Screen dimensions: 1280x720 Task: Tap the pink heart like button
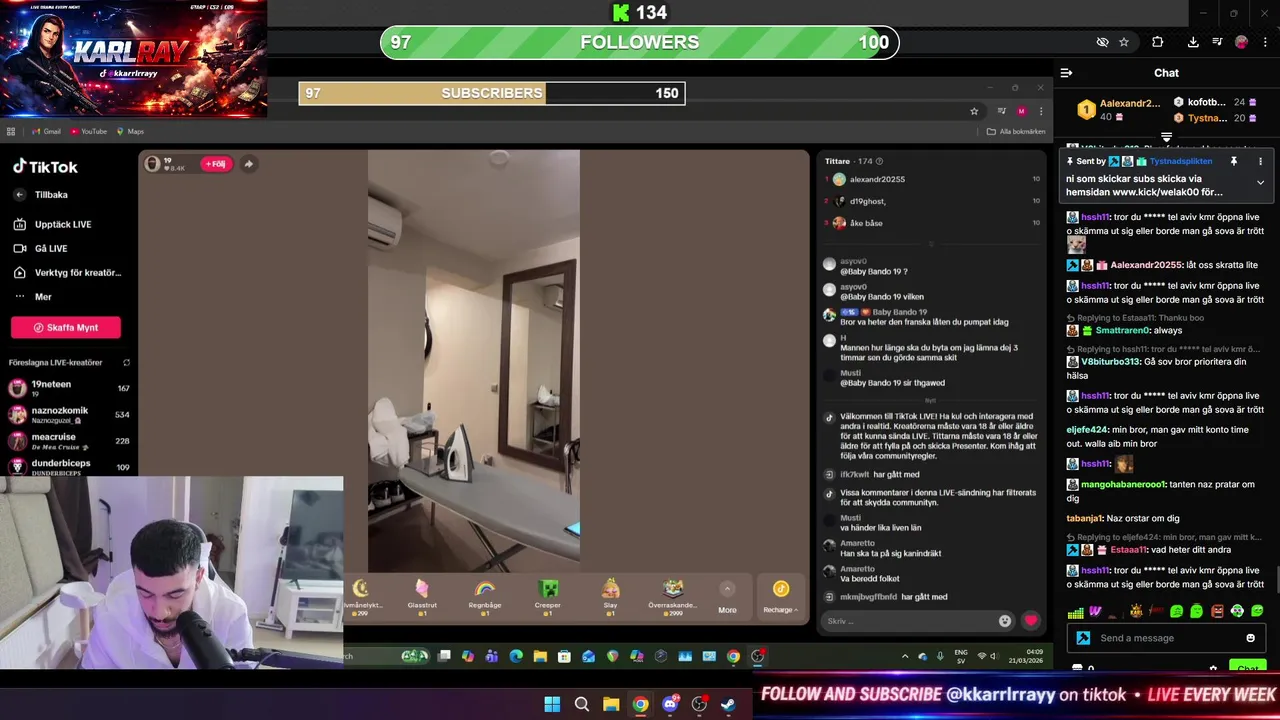coord(1031,620)
